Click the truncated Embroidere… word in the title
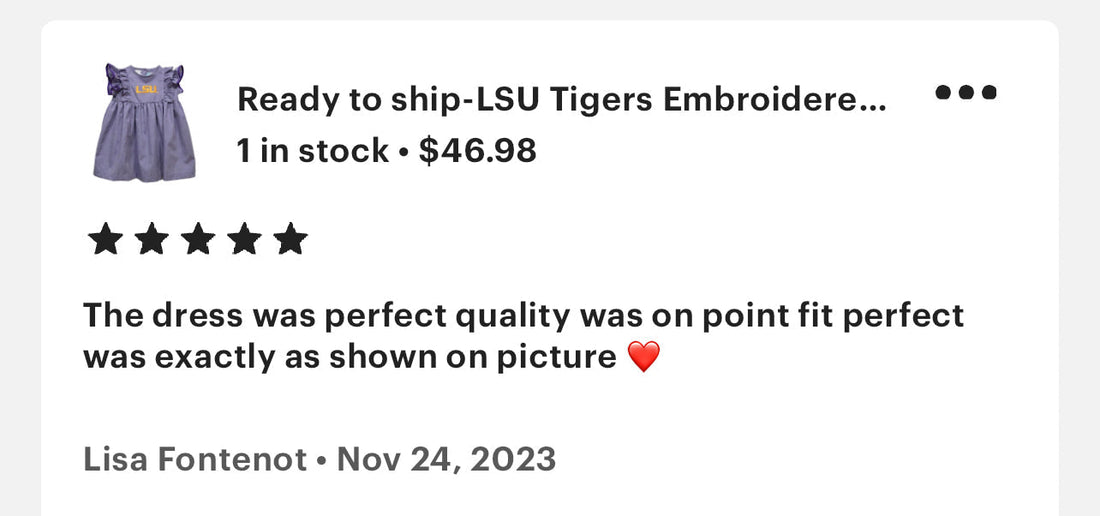 click(774, 100)
